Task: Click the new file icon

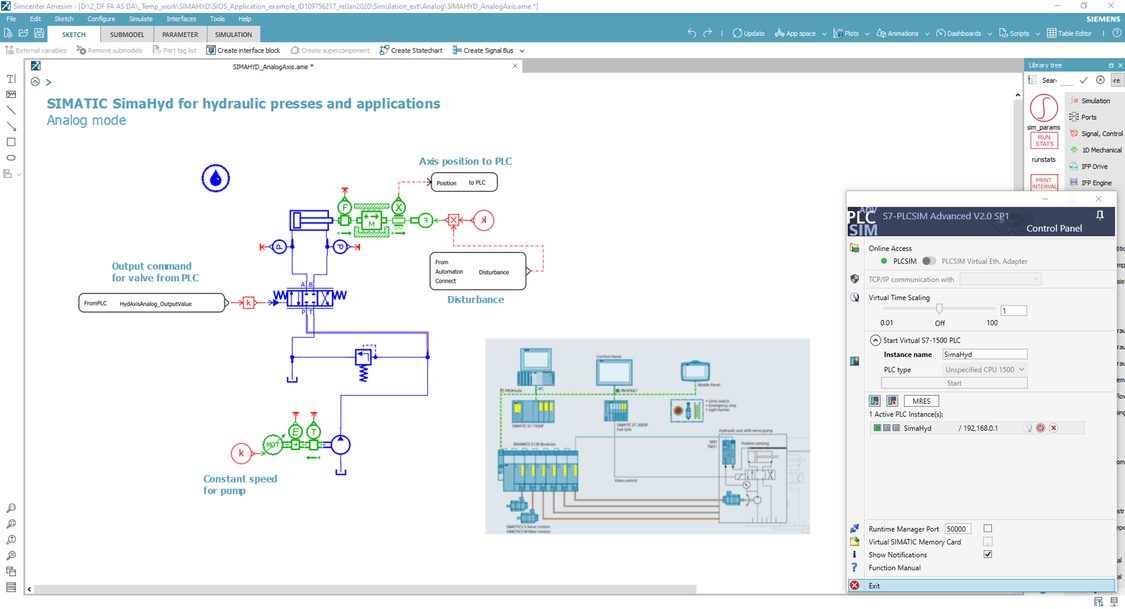Action: coord(8,34)
